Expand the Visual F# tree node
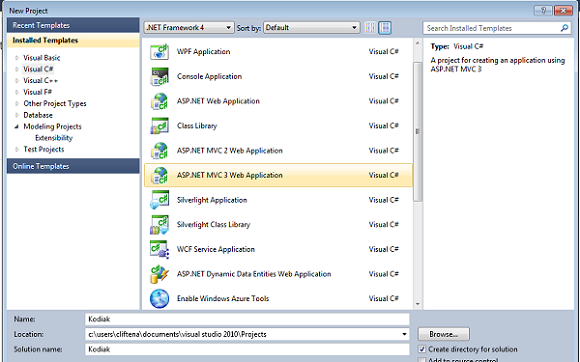Viewport: 580px width, 362px height. 17,92
